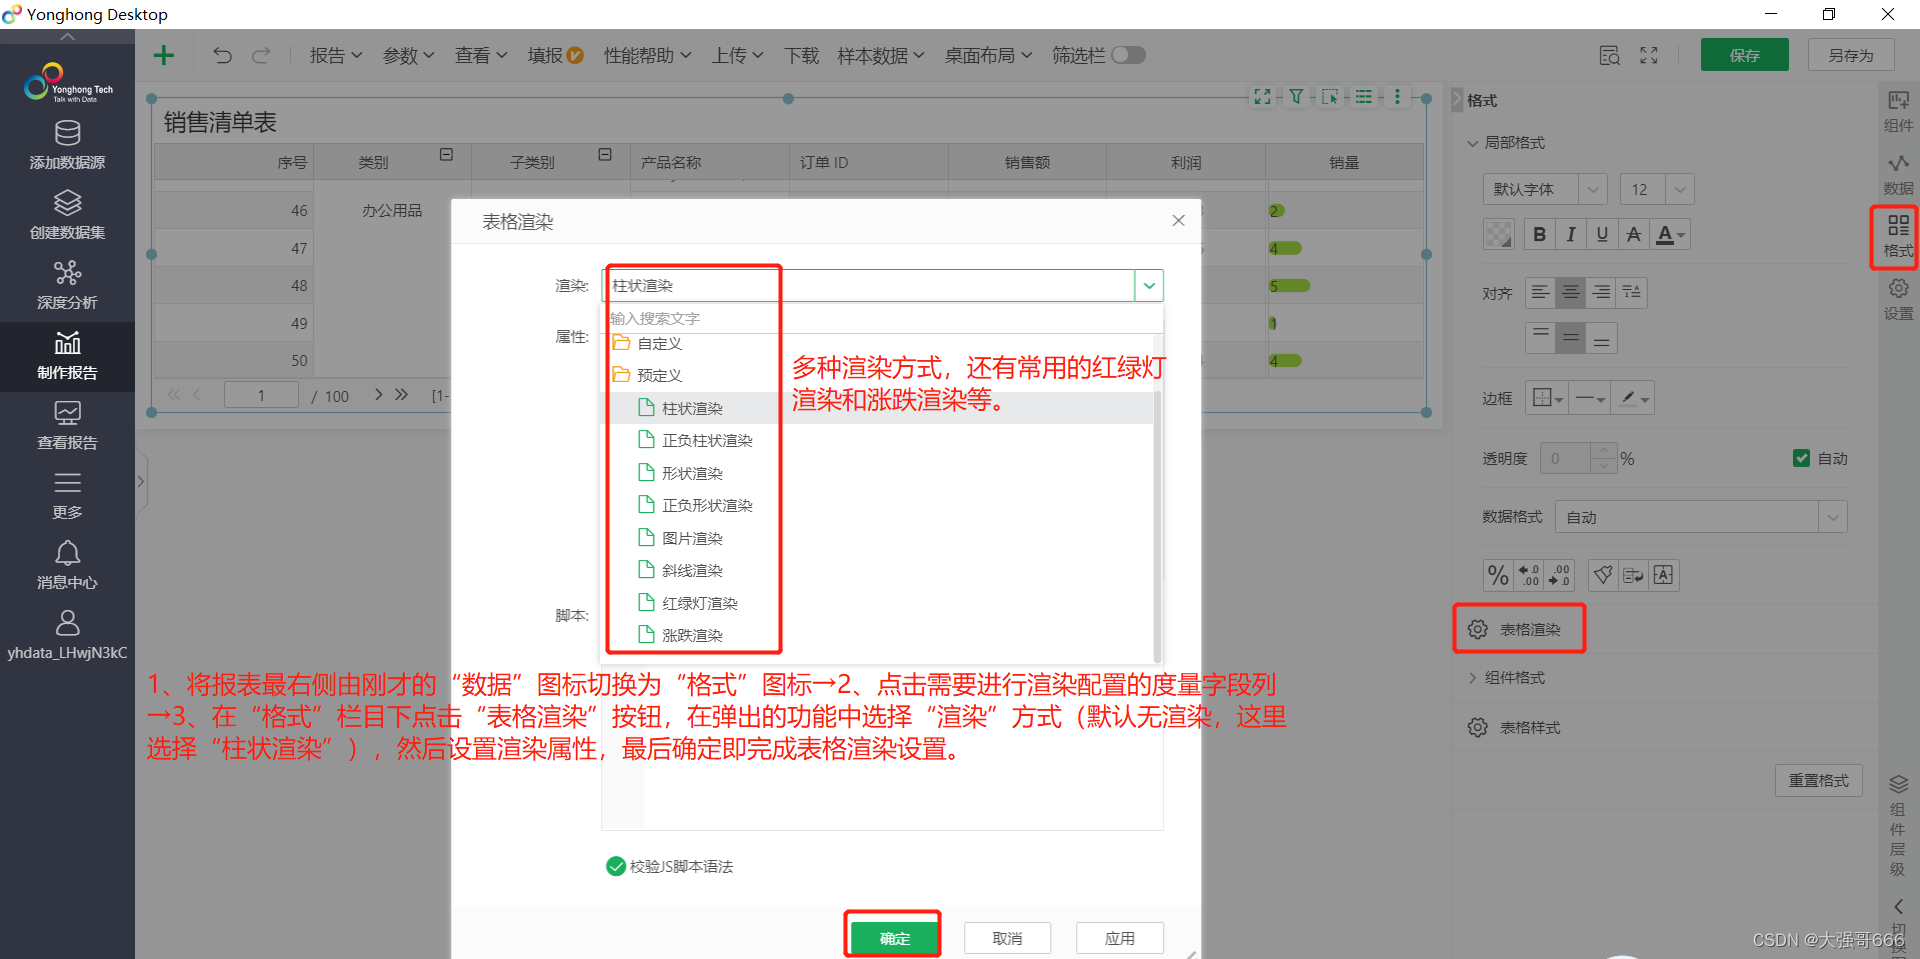
Task: Collapse the 类别 column toggle
Action: click(446, 155)
